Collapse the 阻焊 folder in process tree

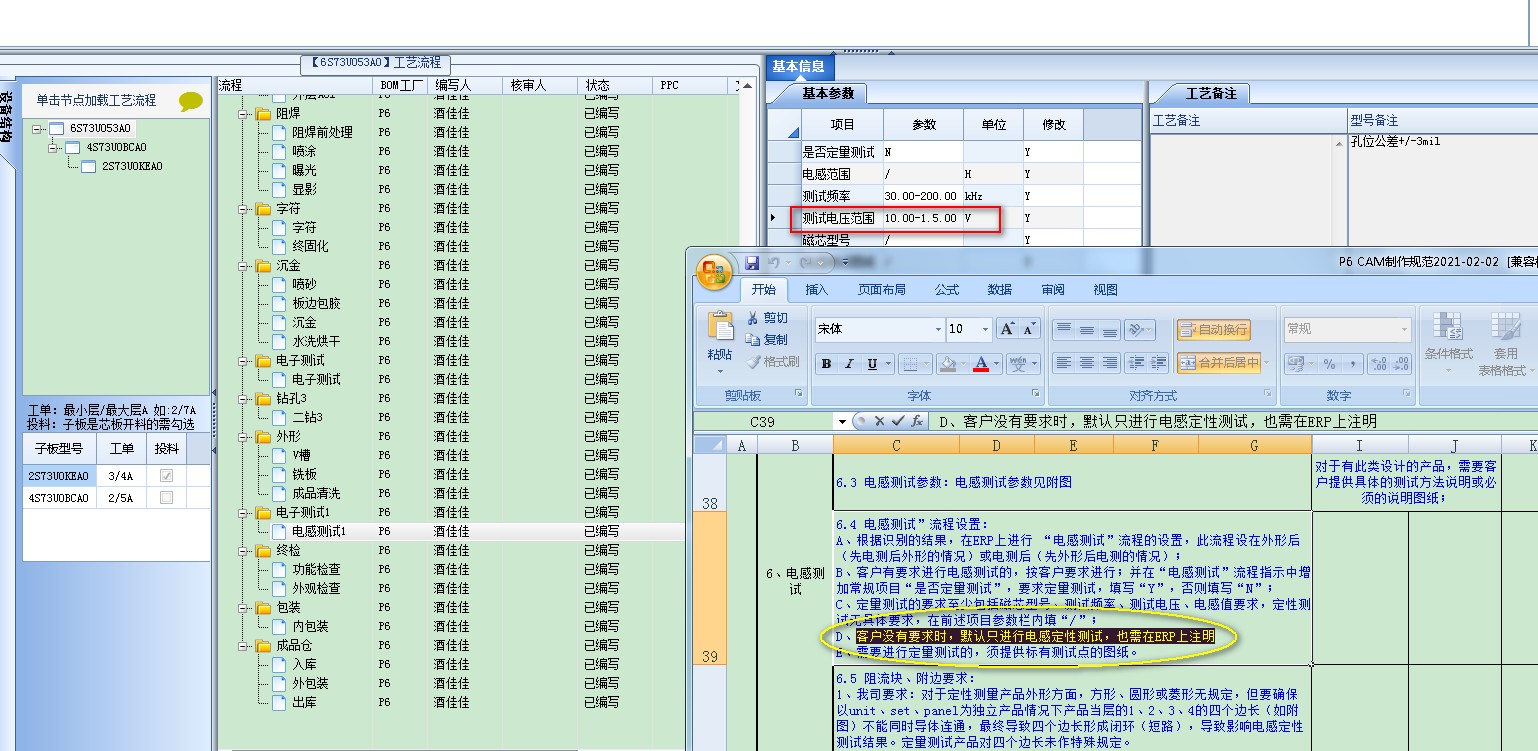[243, 114]
